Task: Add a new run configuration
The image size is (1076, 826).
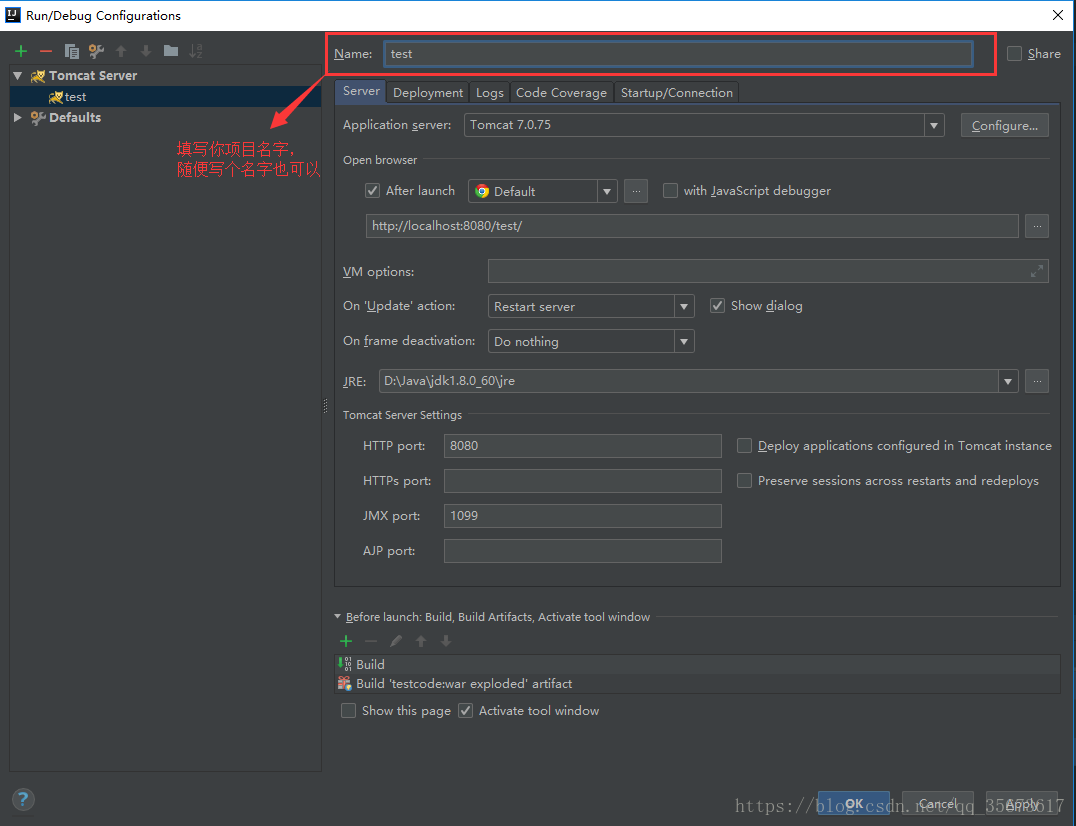Action: click(21, 51)
